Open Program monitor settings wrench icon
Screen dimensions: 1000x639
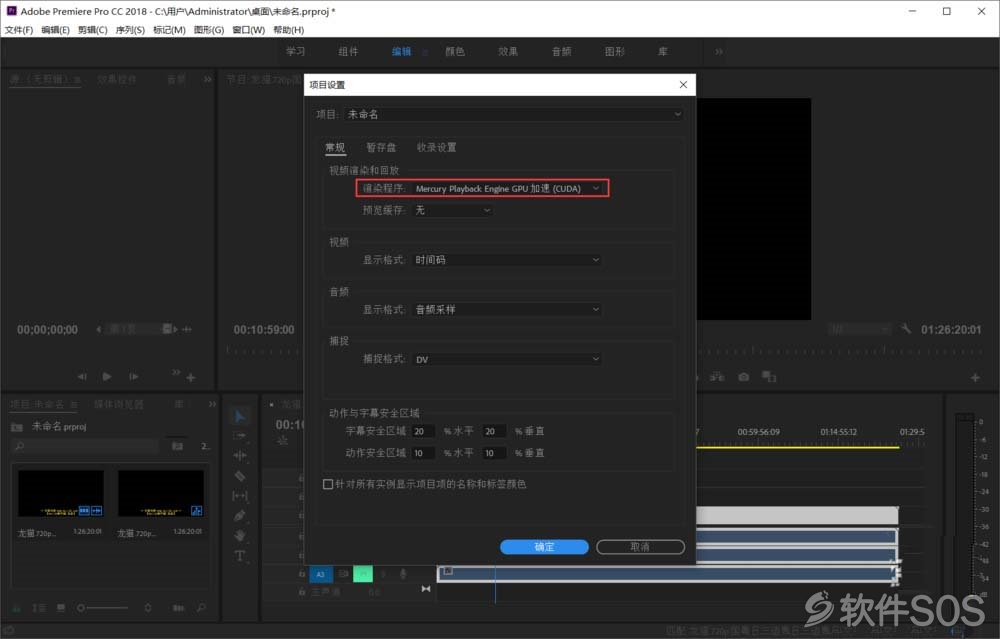[906, 328]
